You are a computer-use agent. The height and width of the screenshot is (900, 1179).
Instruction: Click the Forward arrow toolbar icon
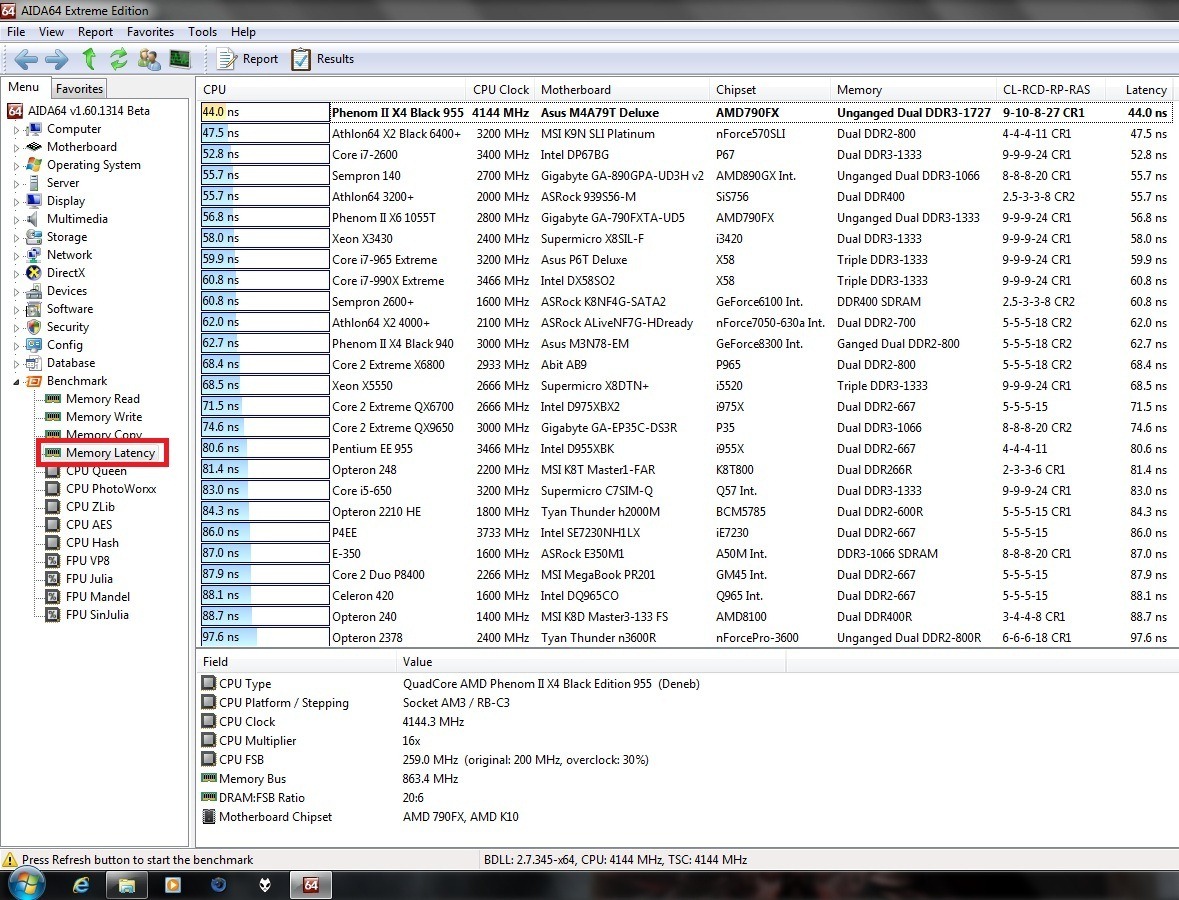tap(56, 59)
